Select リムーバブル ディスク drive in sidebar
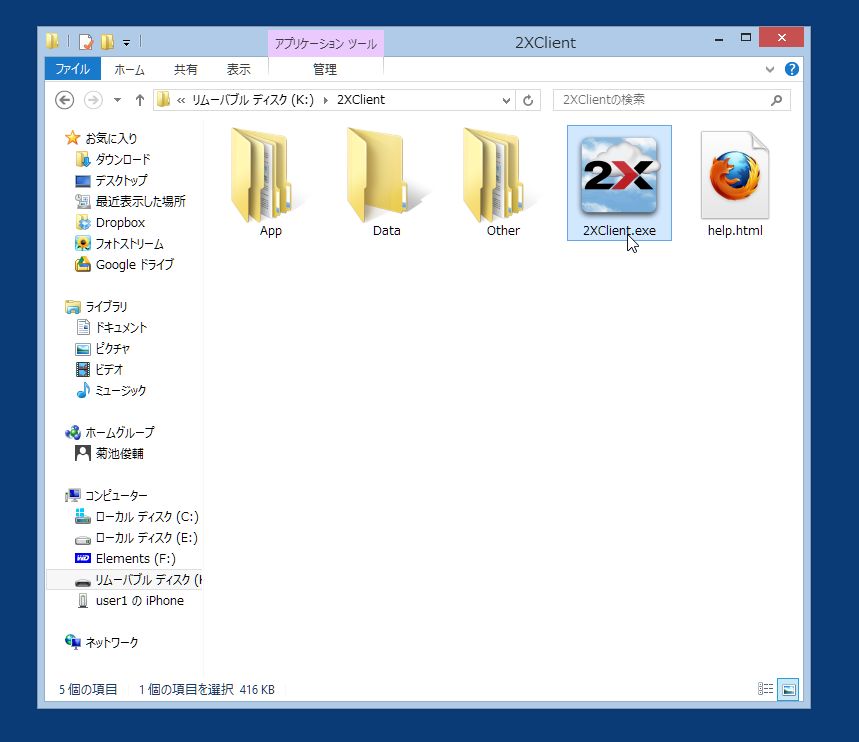This screenshot has height=742, width=859. pyautogui.click(x=124, y=579)
